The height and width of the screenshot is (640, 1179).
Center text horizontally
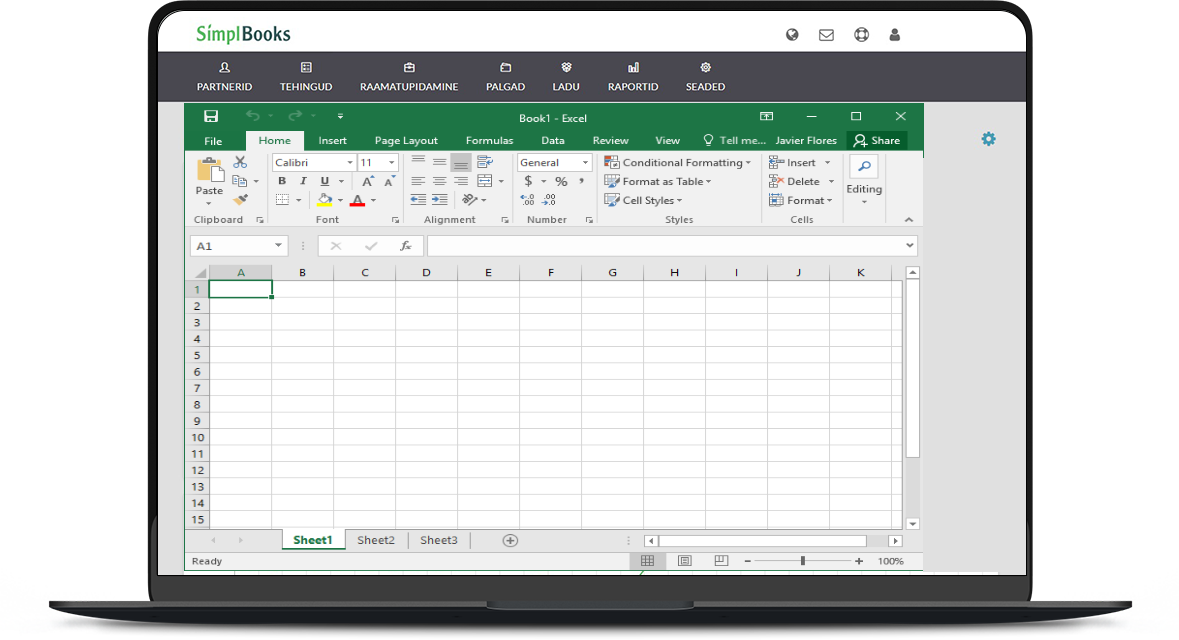pyautogui.click(x=439, y=181)
